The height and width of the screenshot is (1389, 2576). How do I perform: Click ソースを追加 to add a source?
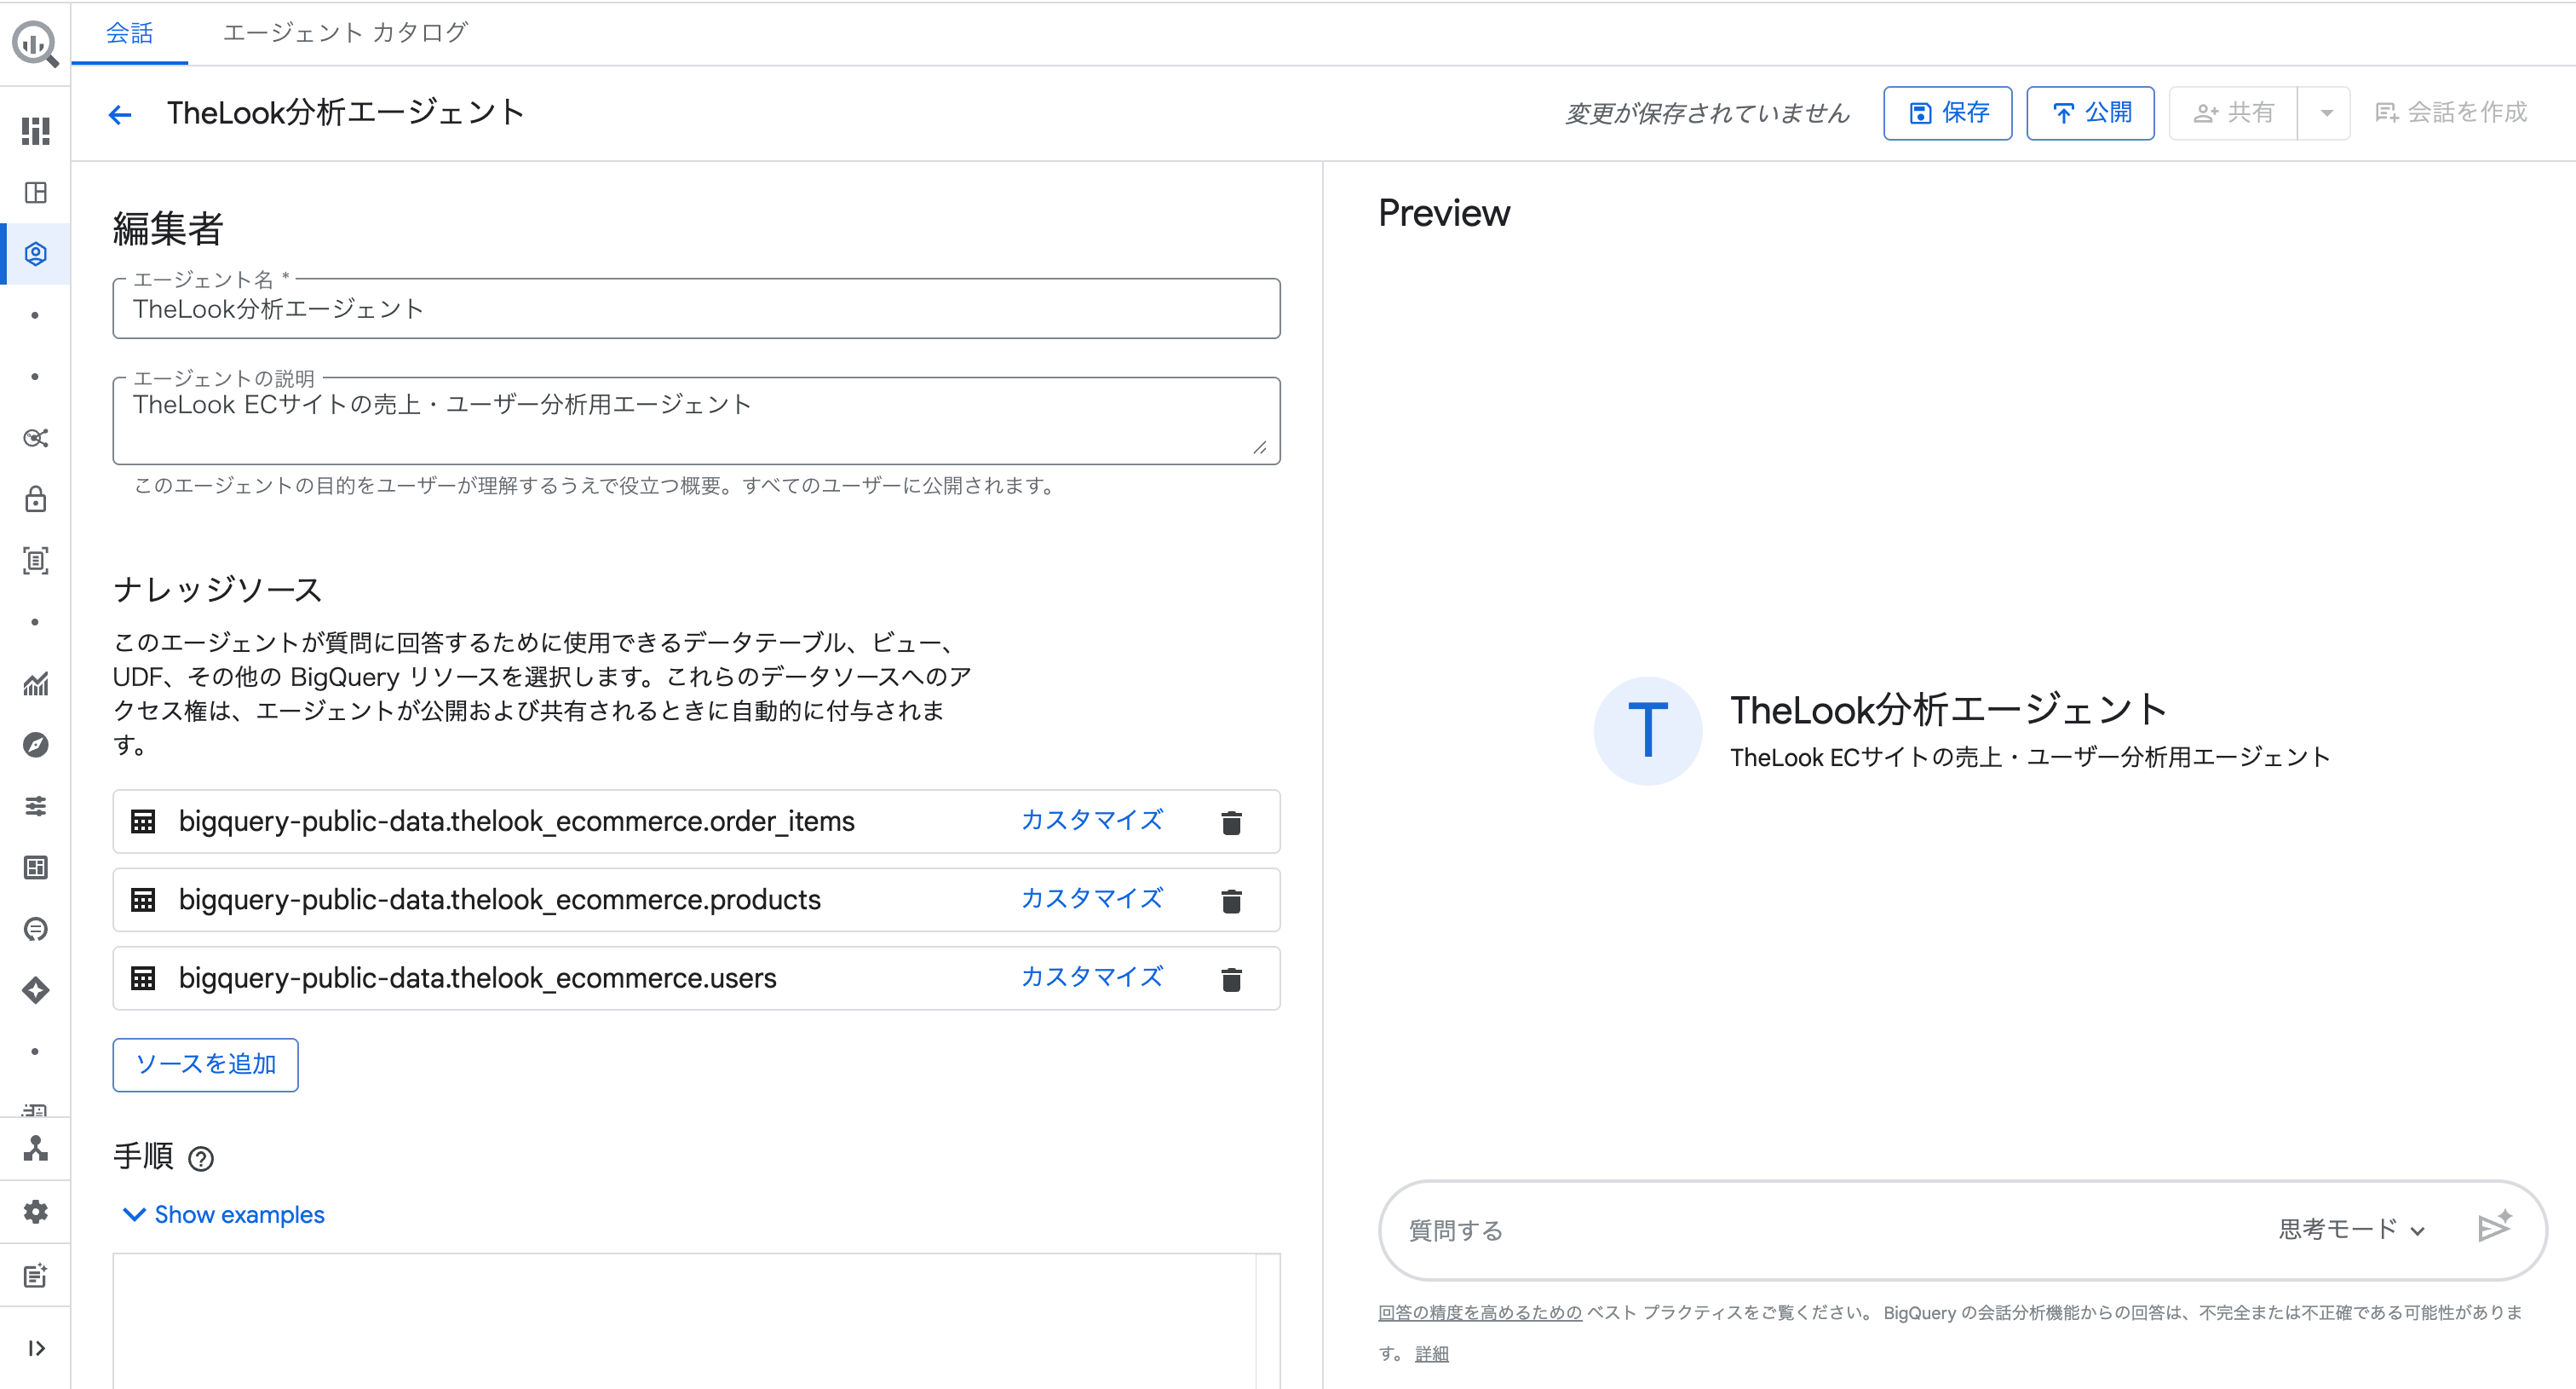[x=205, y=1065]
